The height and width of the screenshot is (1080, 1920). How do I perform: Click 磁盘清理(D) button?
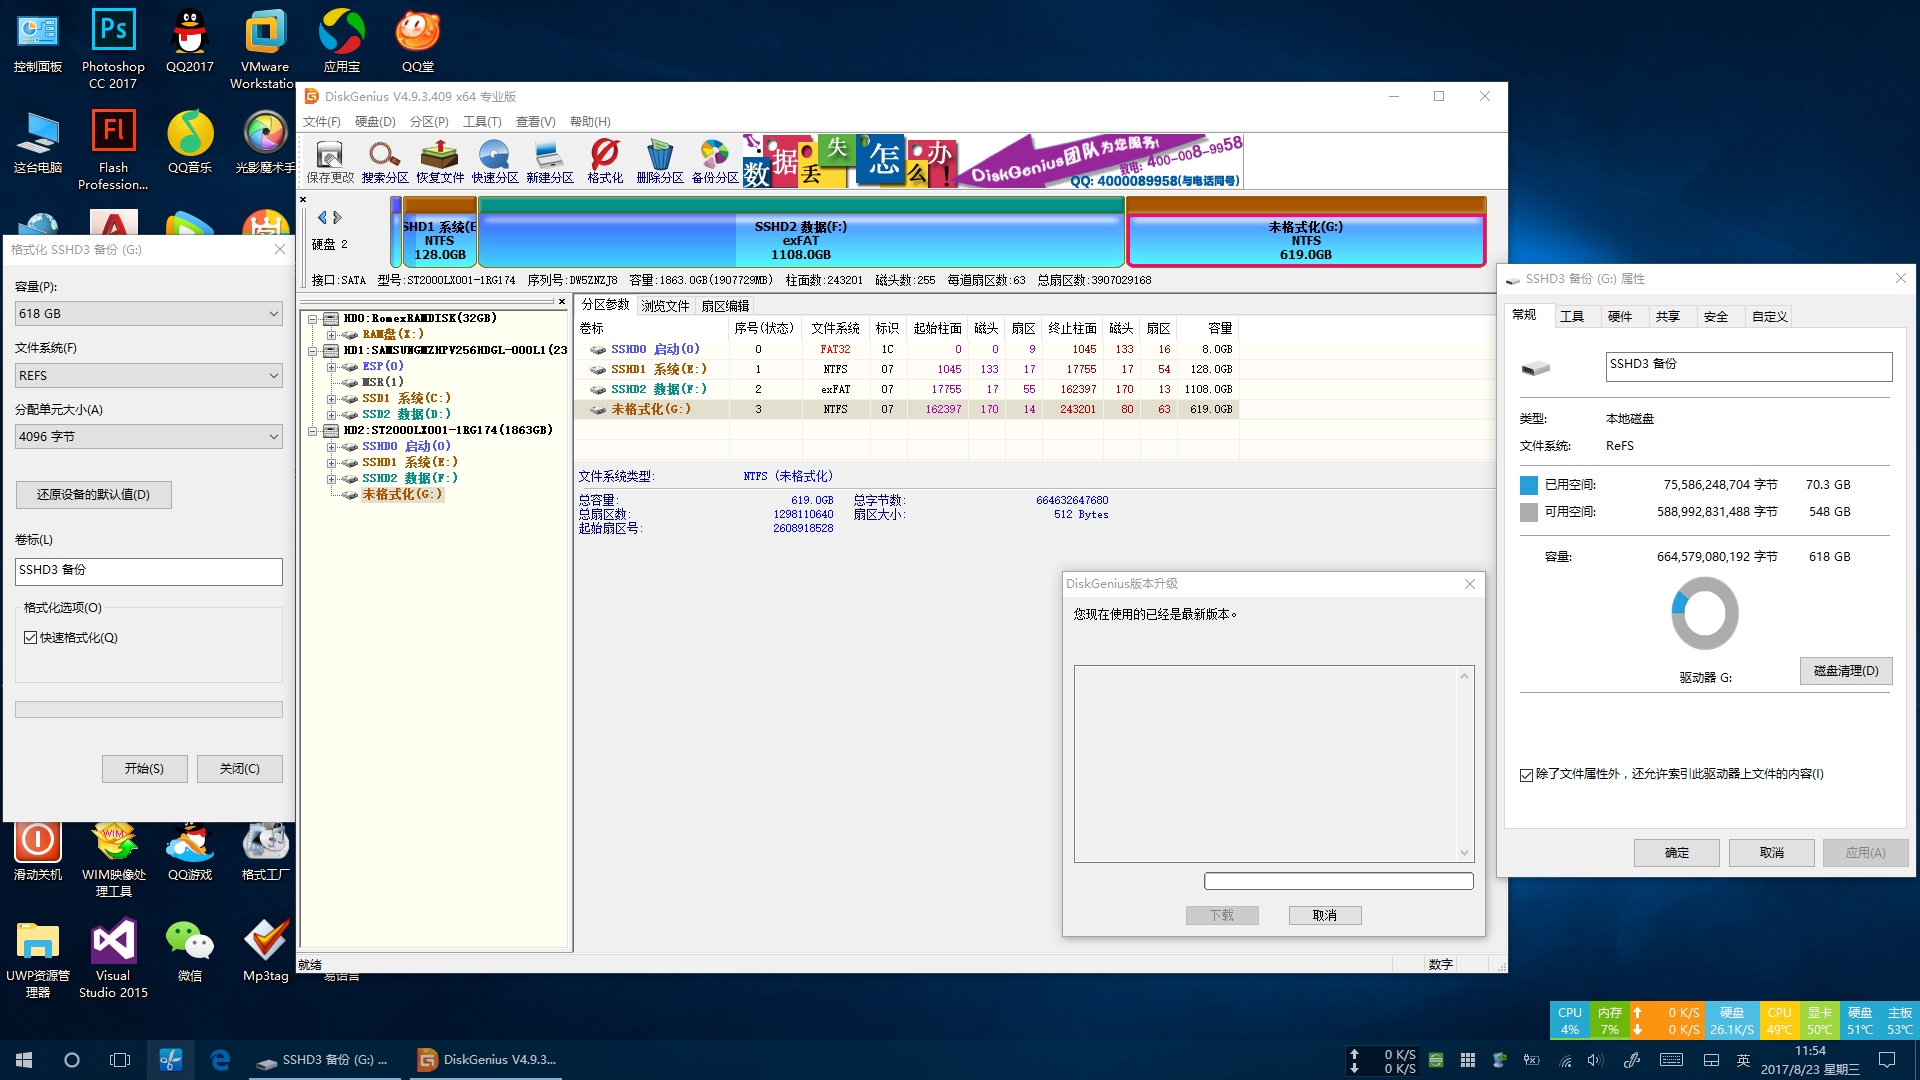coord(1846,671)
